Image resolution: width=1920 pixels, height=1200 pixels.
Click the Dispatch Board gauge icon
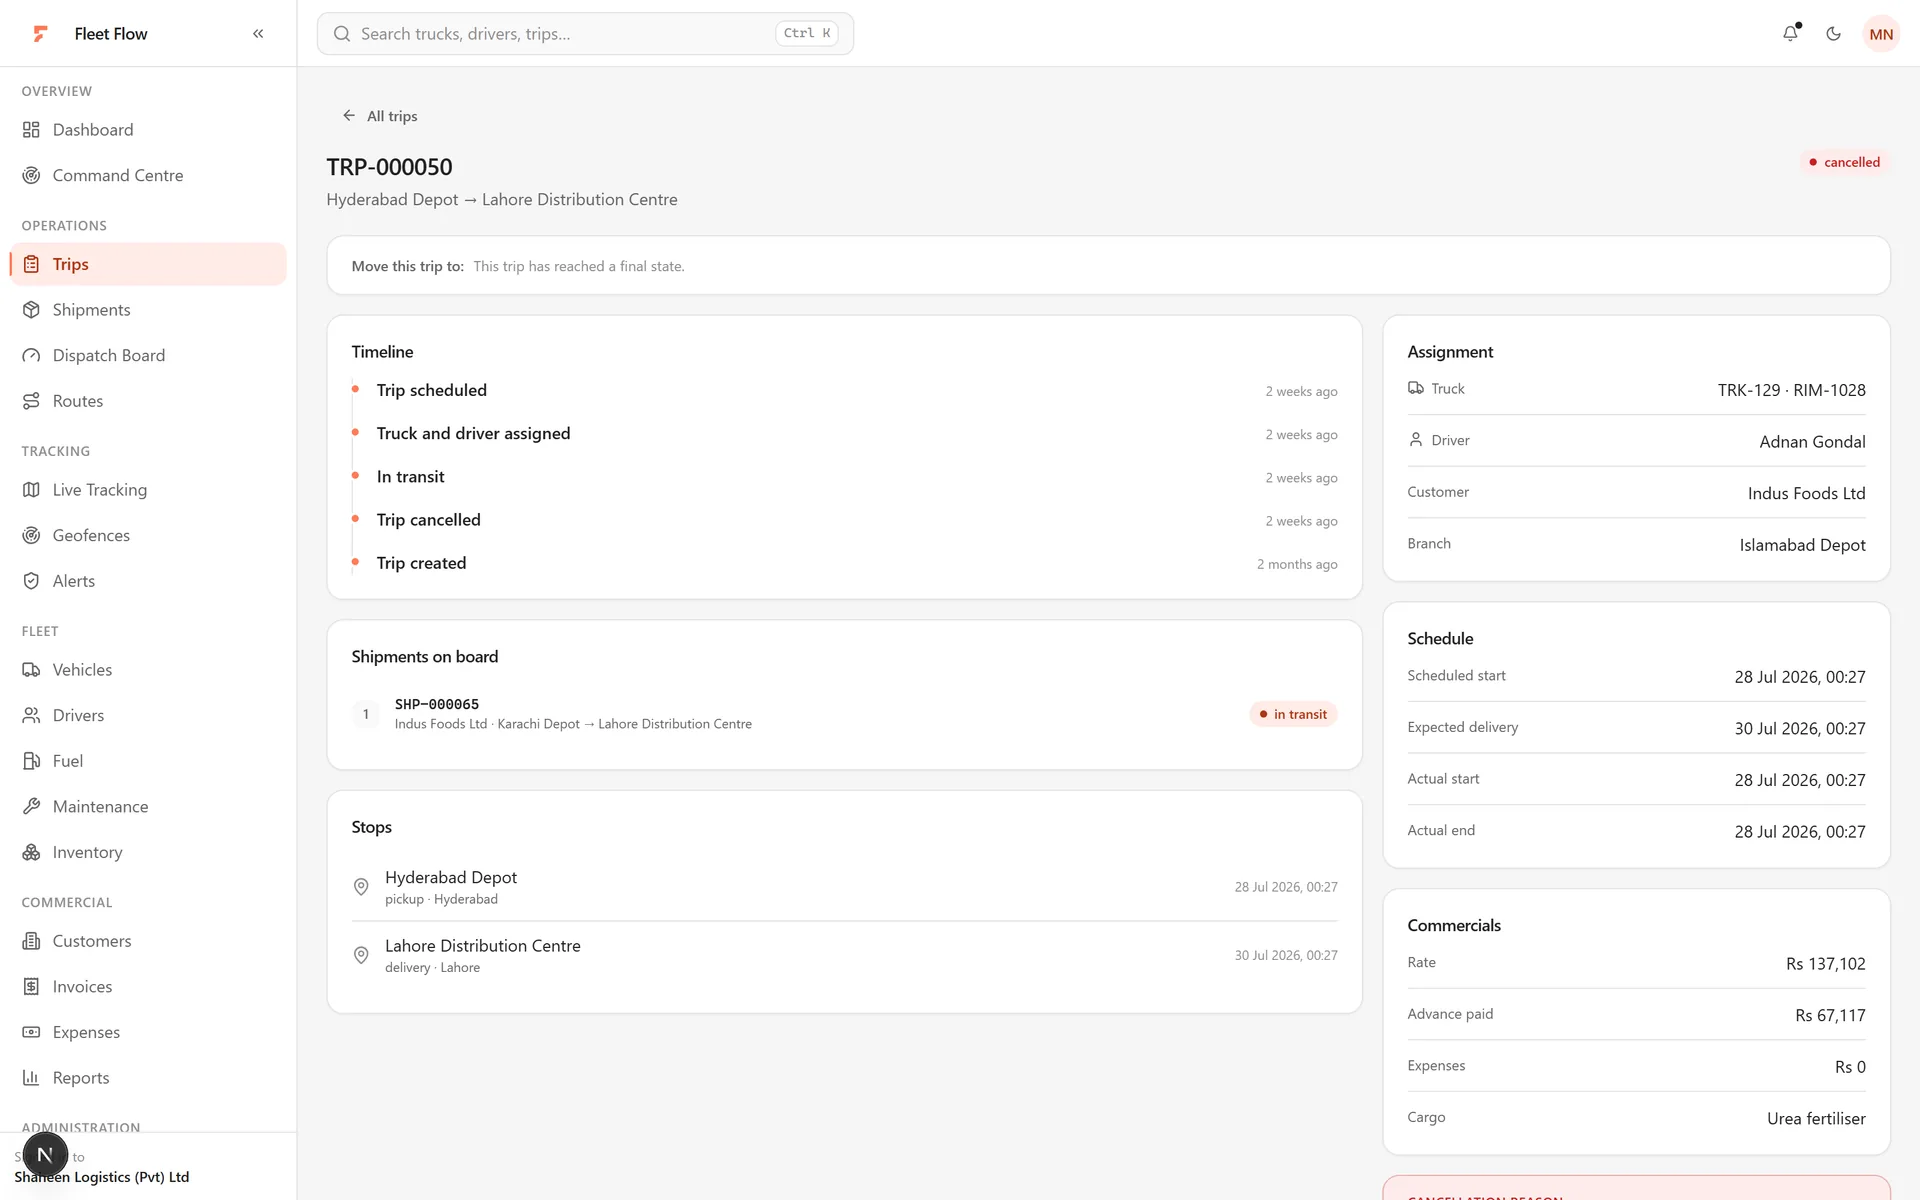pyautogui.click(x=32, y=356)
